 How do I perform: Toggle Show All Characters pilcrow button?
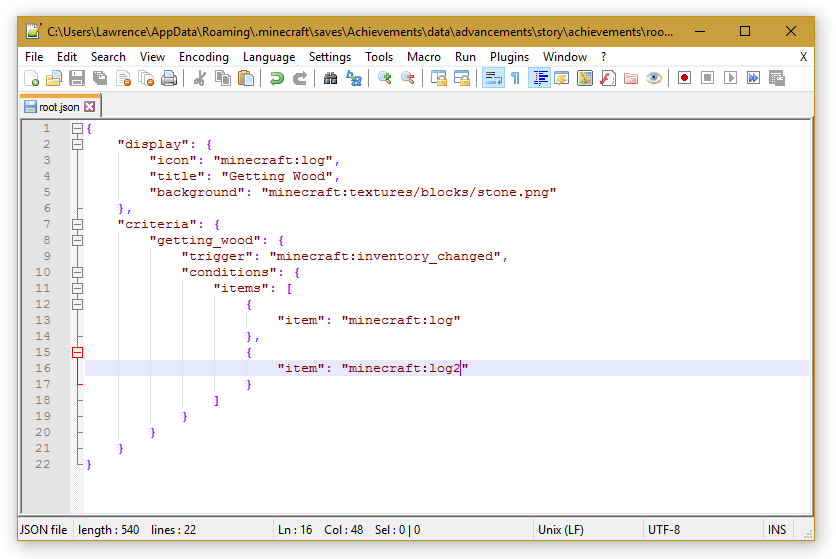click(x=515, y=78)
